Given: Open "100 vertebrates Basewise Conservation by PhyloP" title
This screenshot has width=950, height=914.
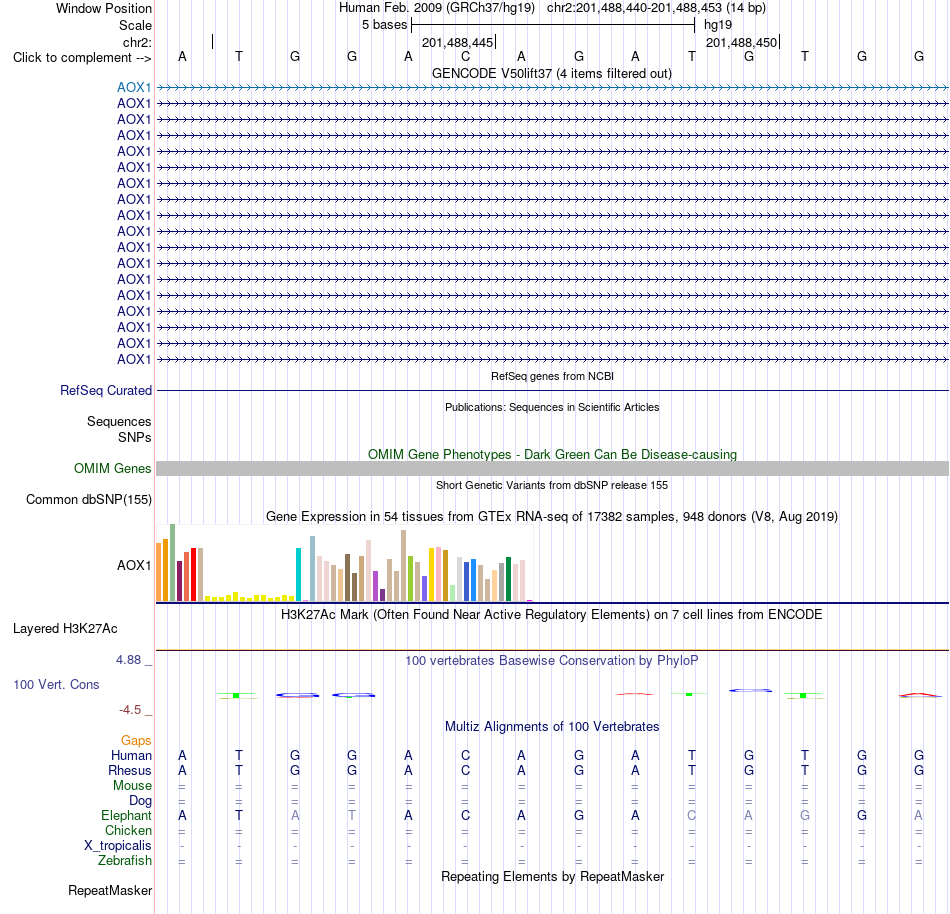Looking at the screenshot, I should pyautogui.click(x=552, y=661).
